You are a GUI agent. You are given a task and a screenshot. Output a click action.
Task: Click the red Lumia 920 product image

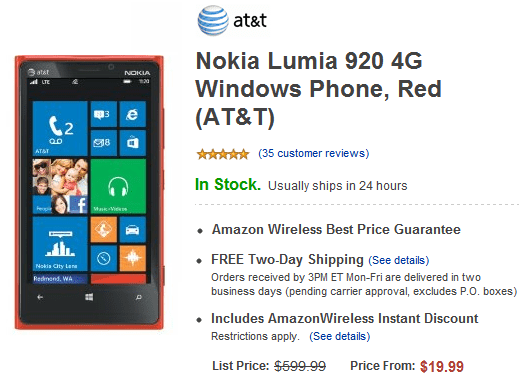[x=90, y=192]
